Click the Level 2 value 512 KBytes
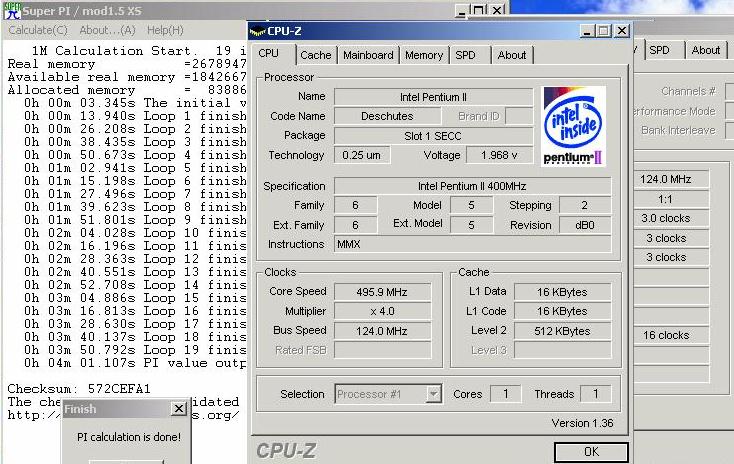734x464 pixels. [562, 331]
